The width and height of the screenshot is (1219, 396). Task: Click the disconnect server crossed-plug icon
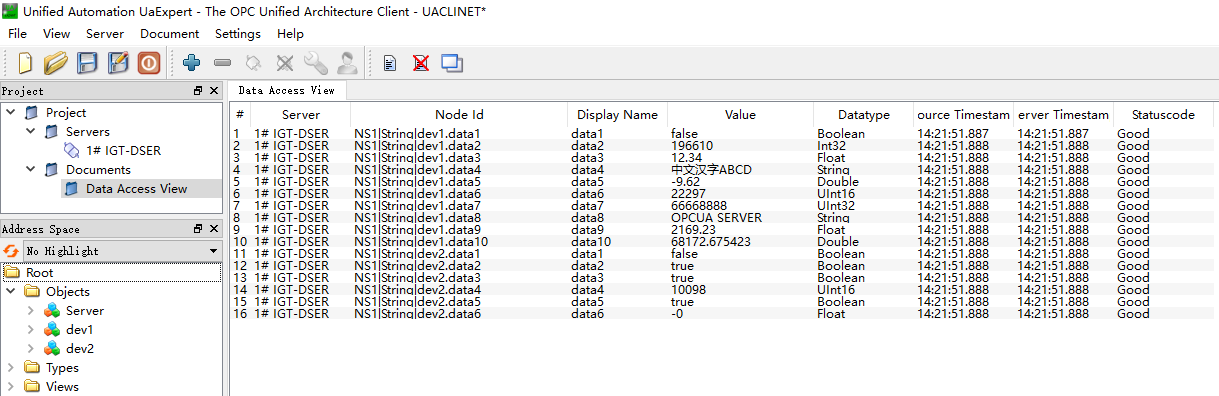click(x=285, y=63)
